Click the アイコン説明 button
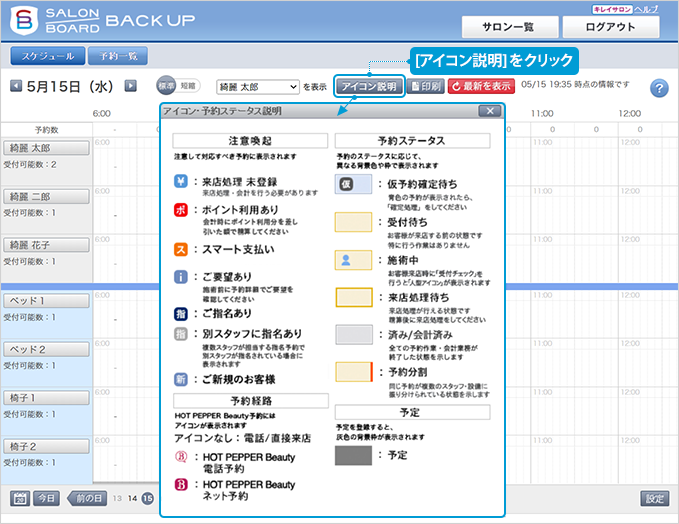This screenshot has height=524, width=679. 369,86
